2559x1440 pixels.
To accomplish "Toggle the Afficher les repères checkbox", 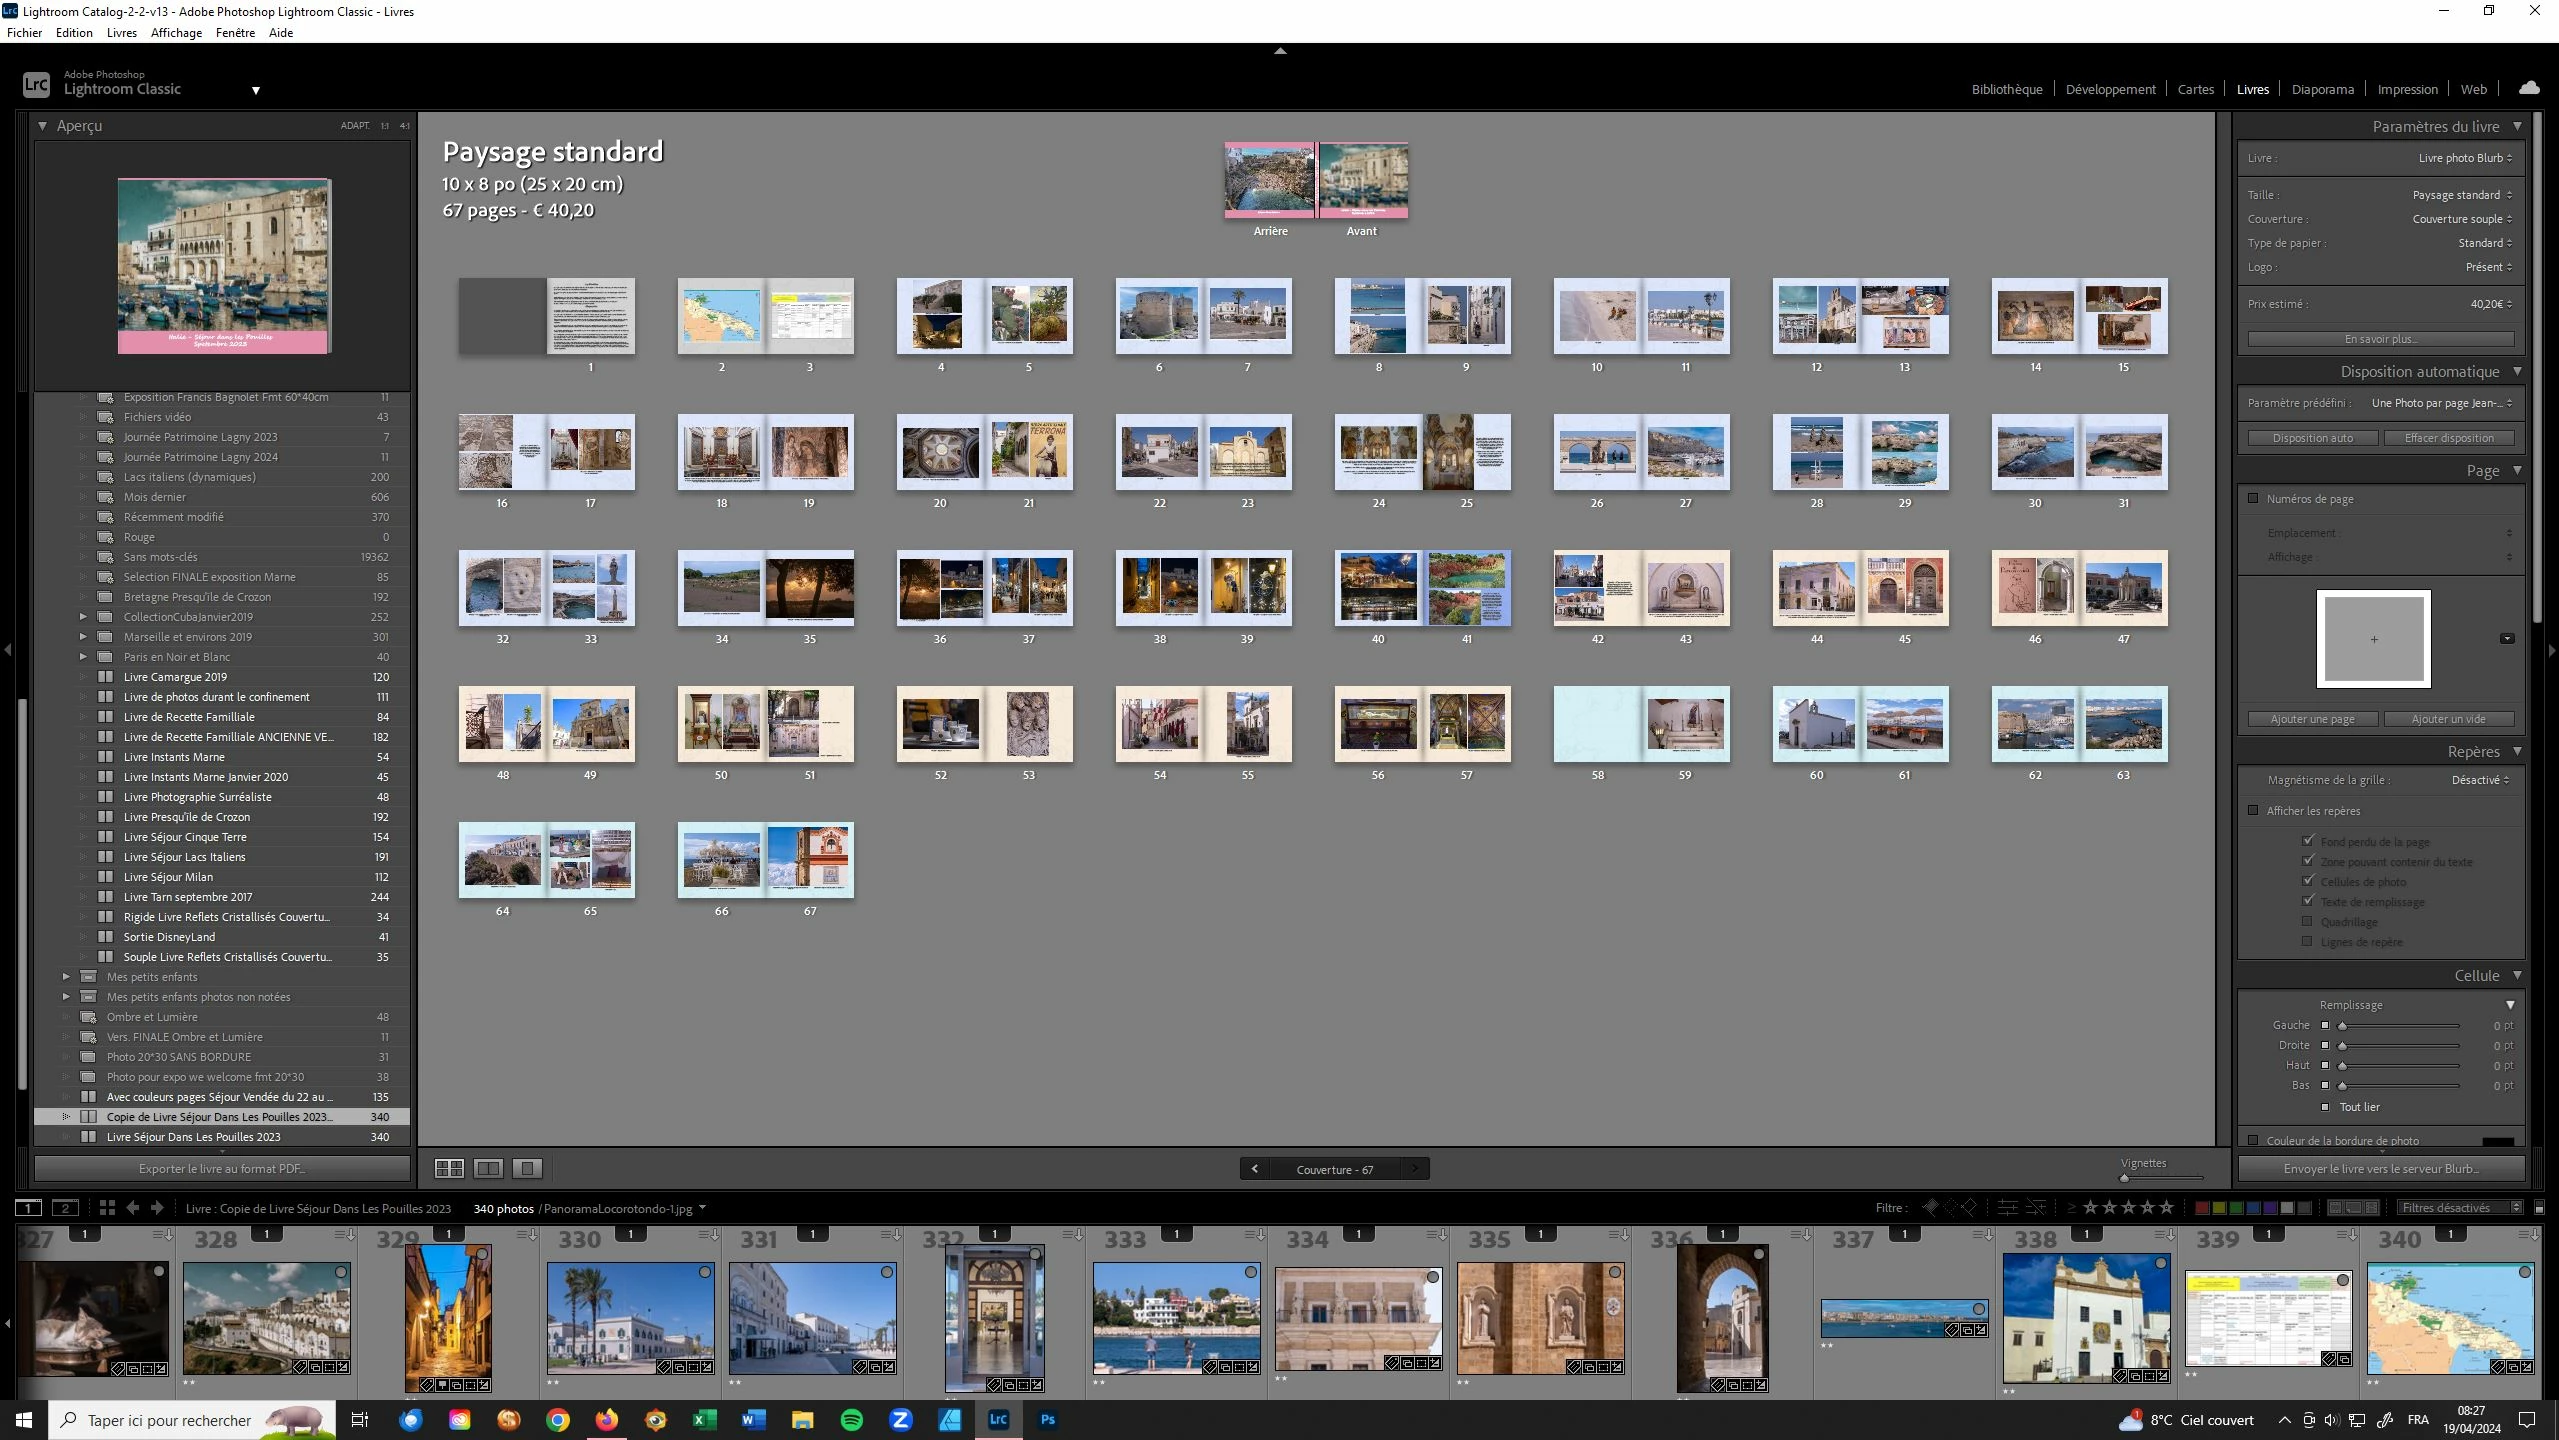I will click(2253, 810).
